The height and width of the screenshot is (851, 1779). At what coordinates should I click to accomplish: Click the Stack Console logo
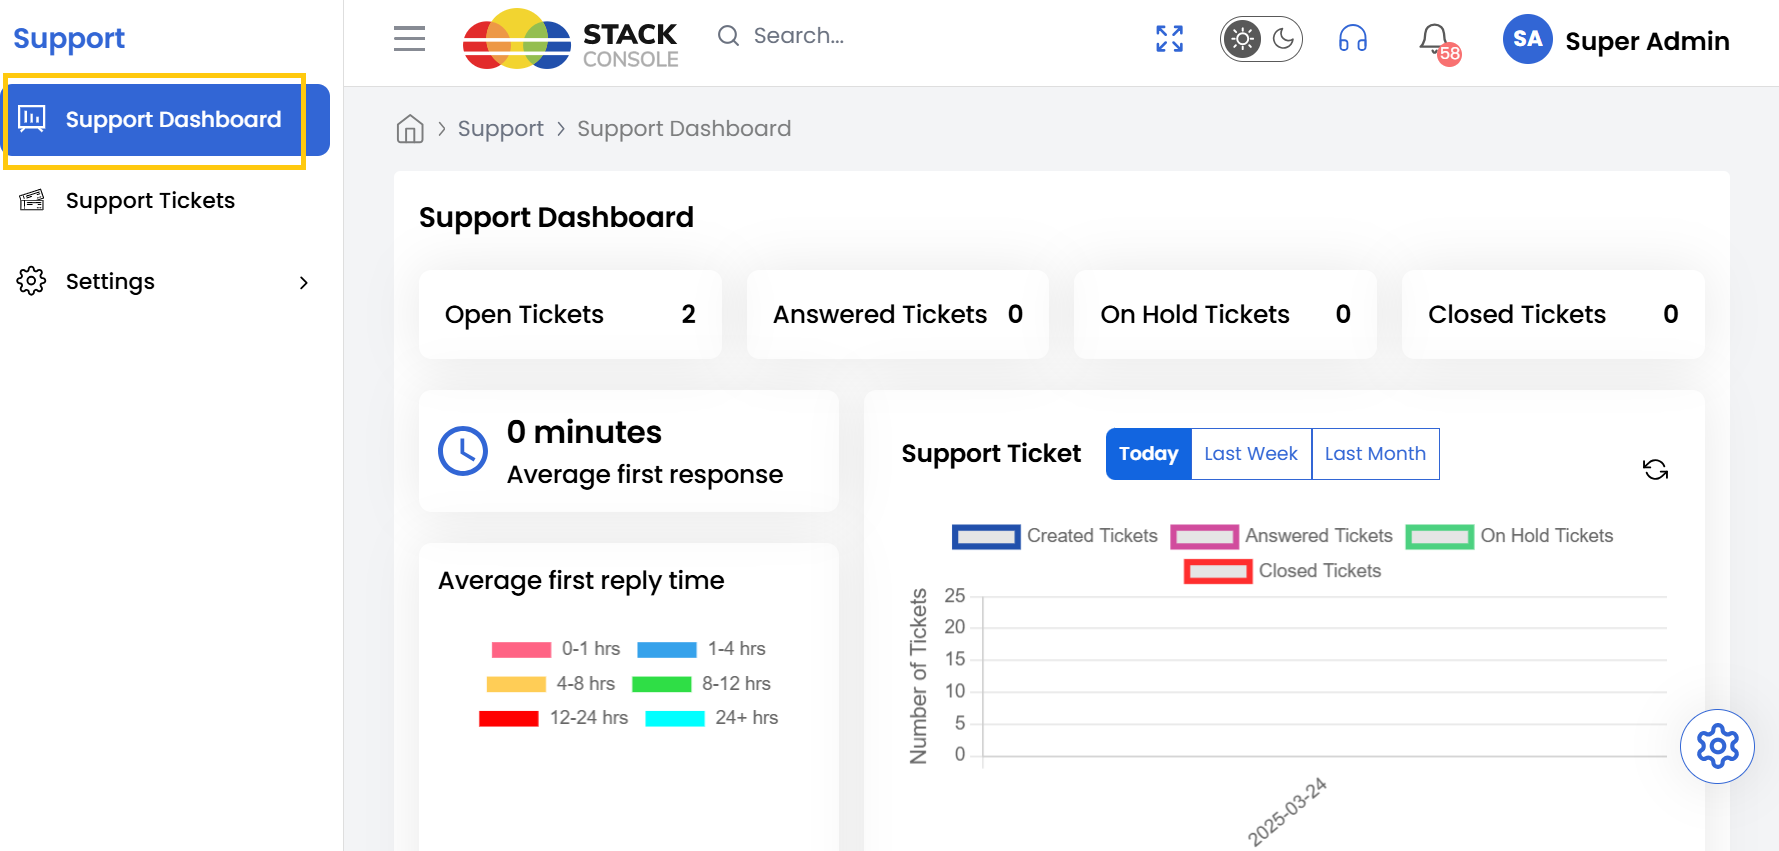coord(570,40)
